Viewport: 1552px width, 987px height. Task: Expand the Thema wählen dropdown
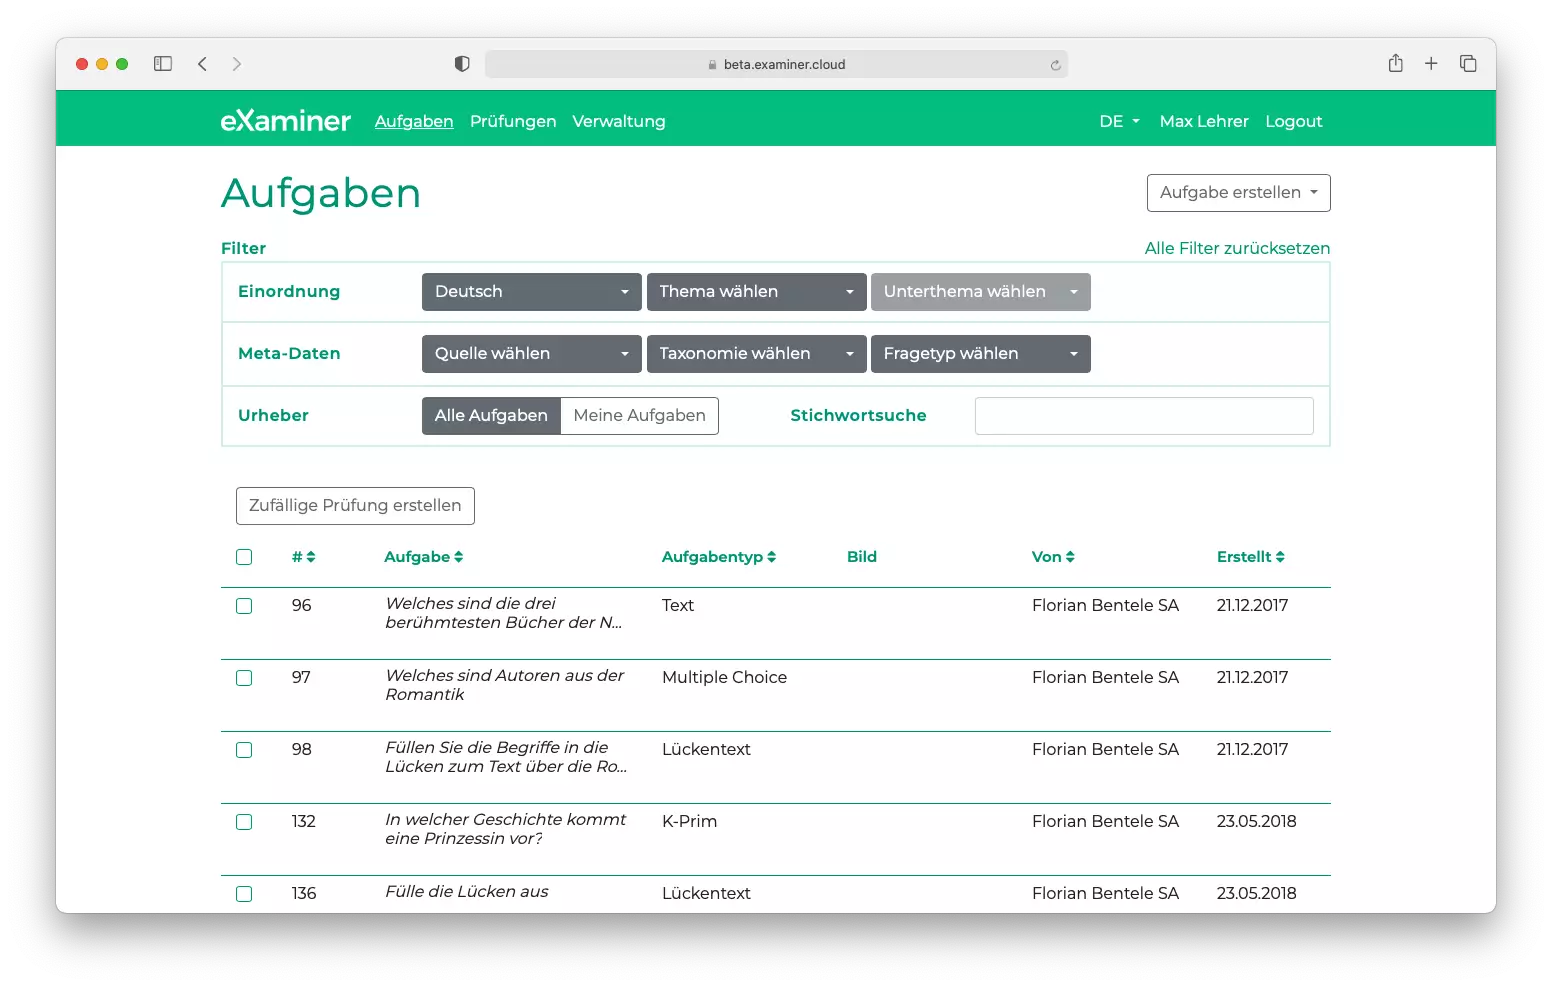756,292
